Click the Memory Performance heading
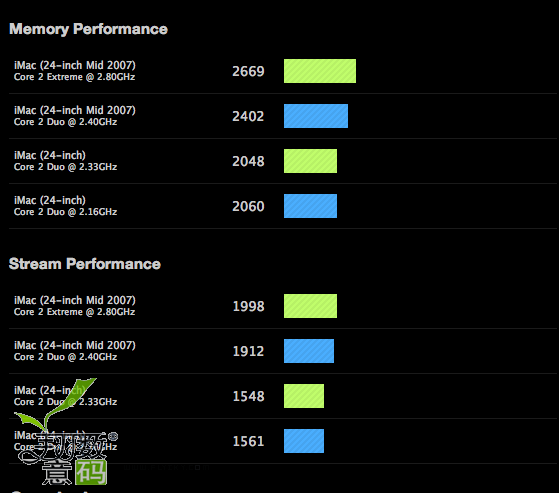 coord(88,29)
